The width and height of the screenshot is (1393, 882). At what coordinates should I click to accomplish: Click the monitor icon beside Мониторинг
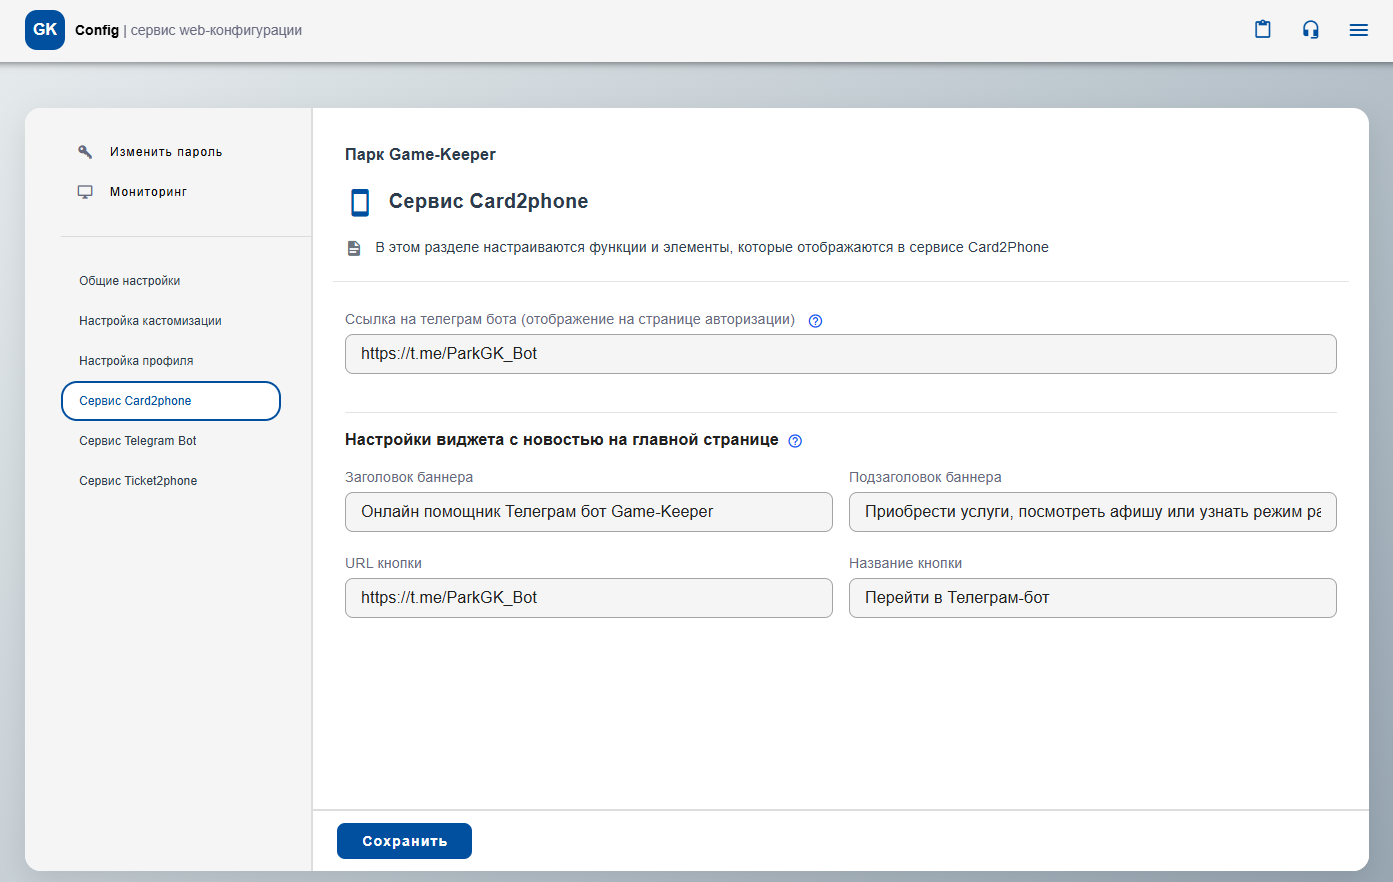pos(85,192)
